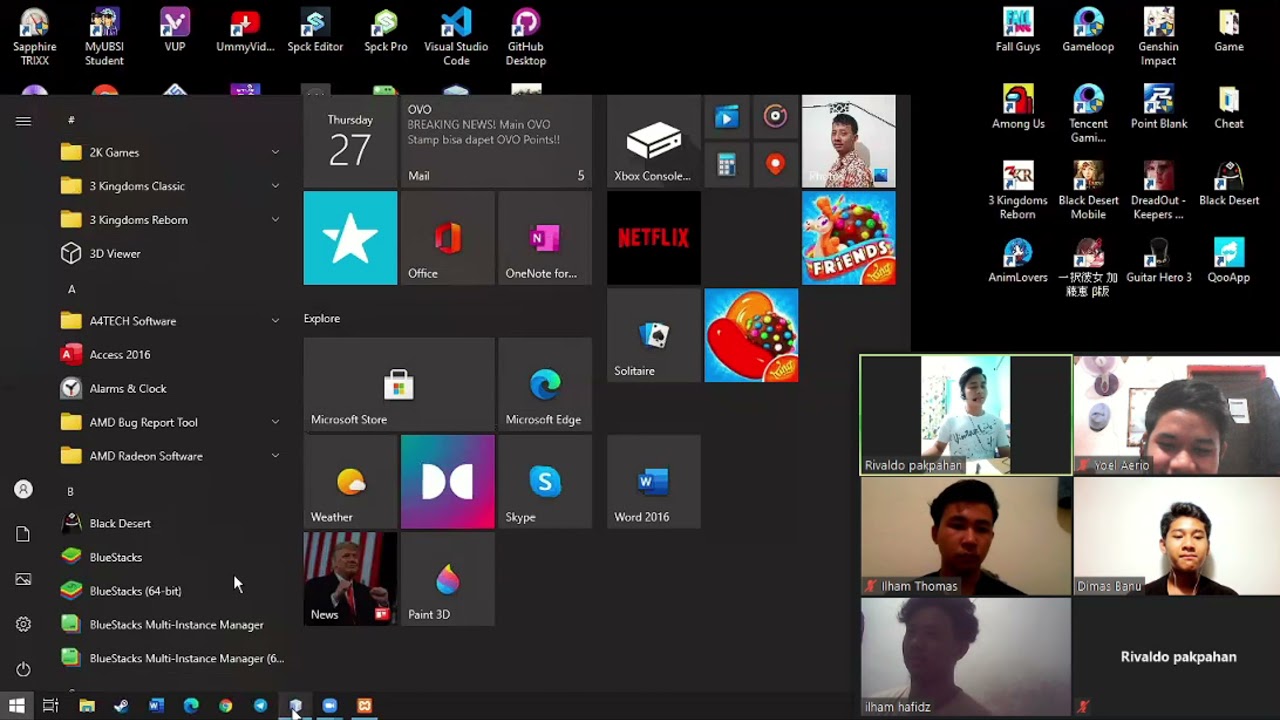Expand the AMD Radeon Software folder
Screen dimensions: 1280x720
170,456
